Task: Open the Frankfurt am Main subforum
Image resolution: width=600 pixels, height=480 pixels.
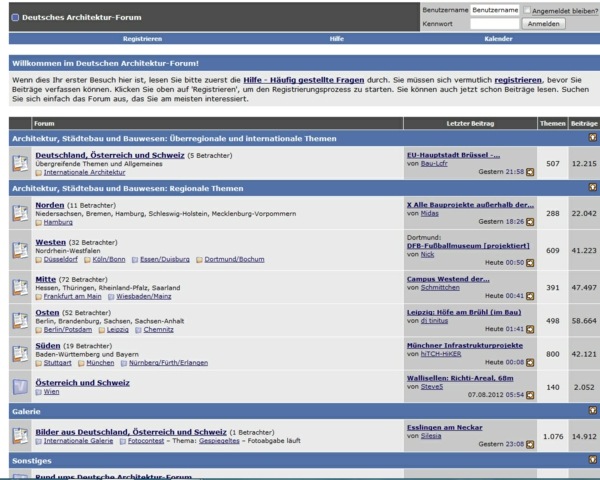Action: tap(72, 296)
